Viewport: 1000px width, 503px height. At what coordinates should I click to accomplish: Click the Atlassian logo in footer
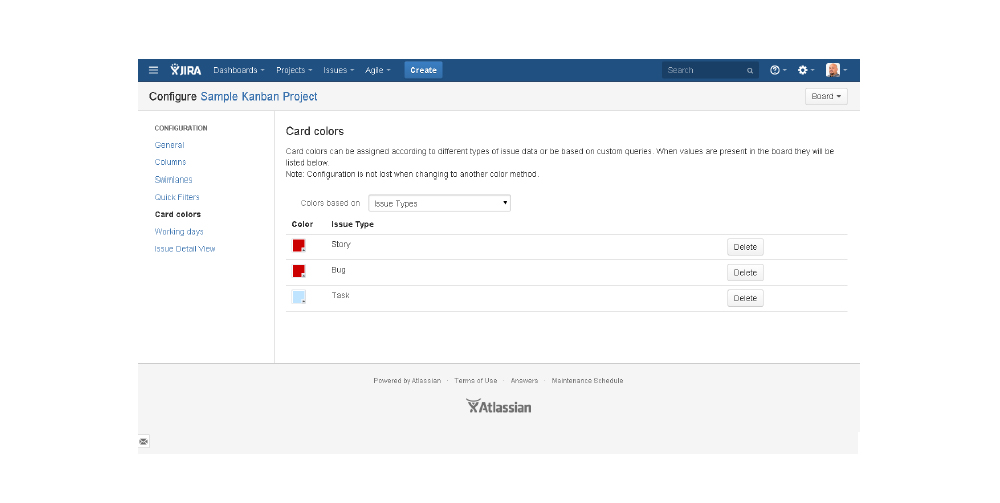499,407
